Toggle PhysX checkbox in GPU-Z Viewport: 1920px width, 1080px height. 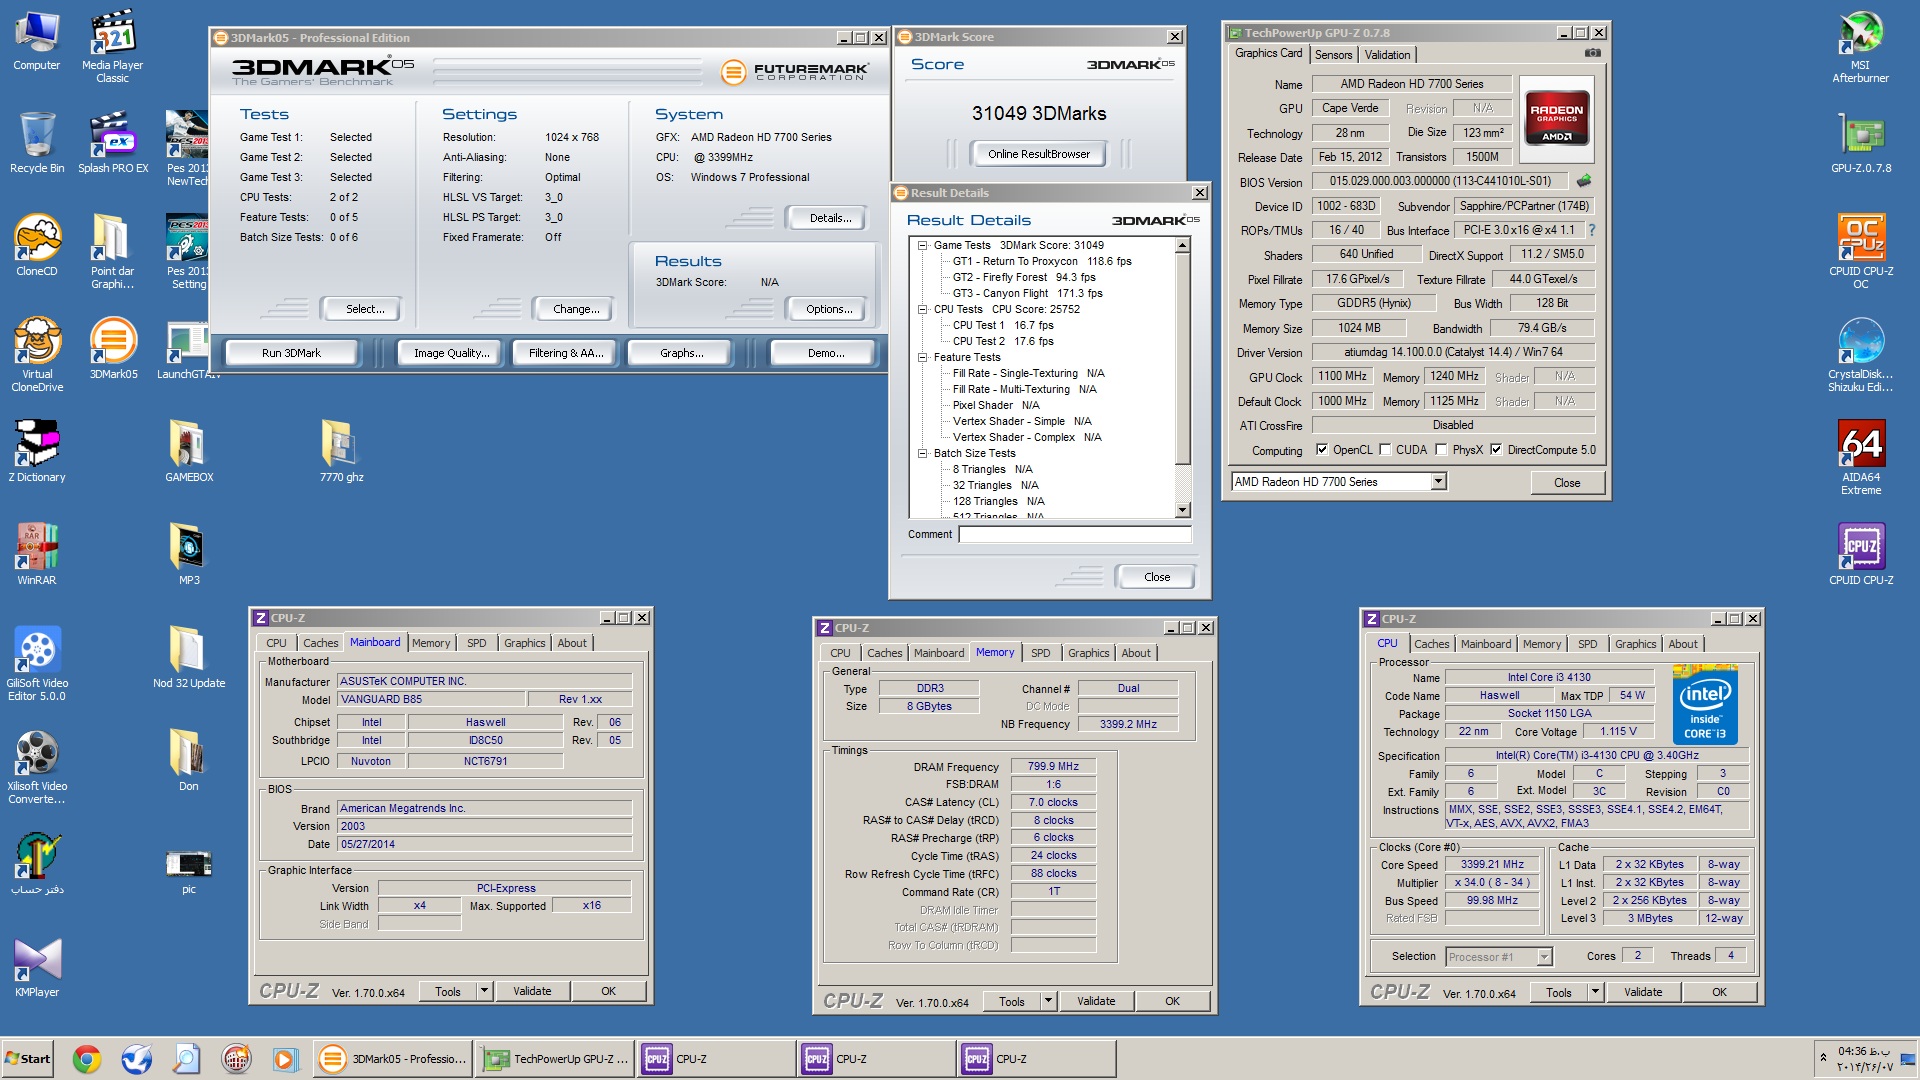coord(1441,450)
